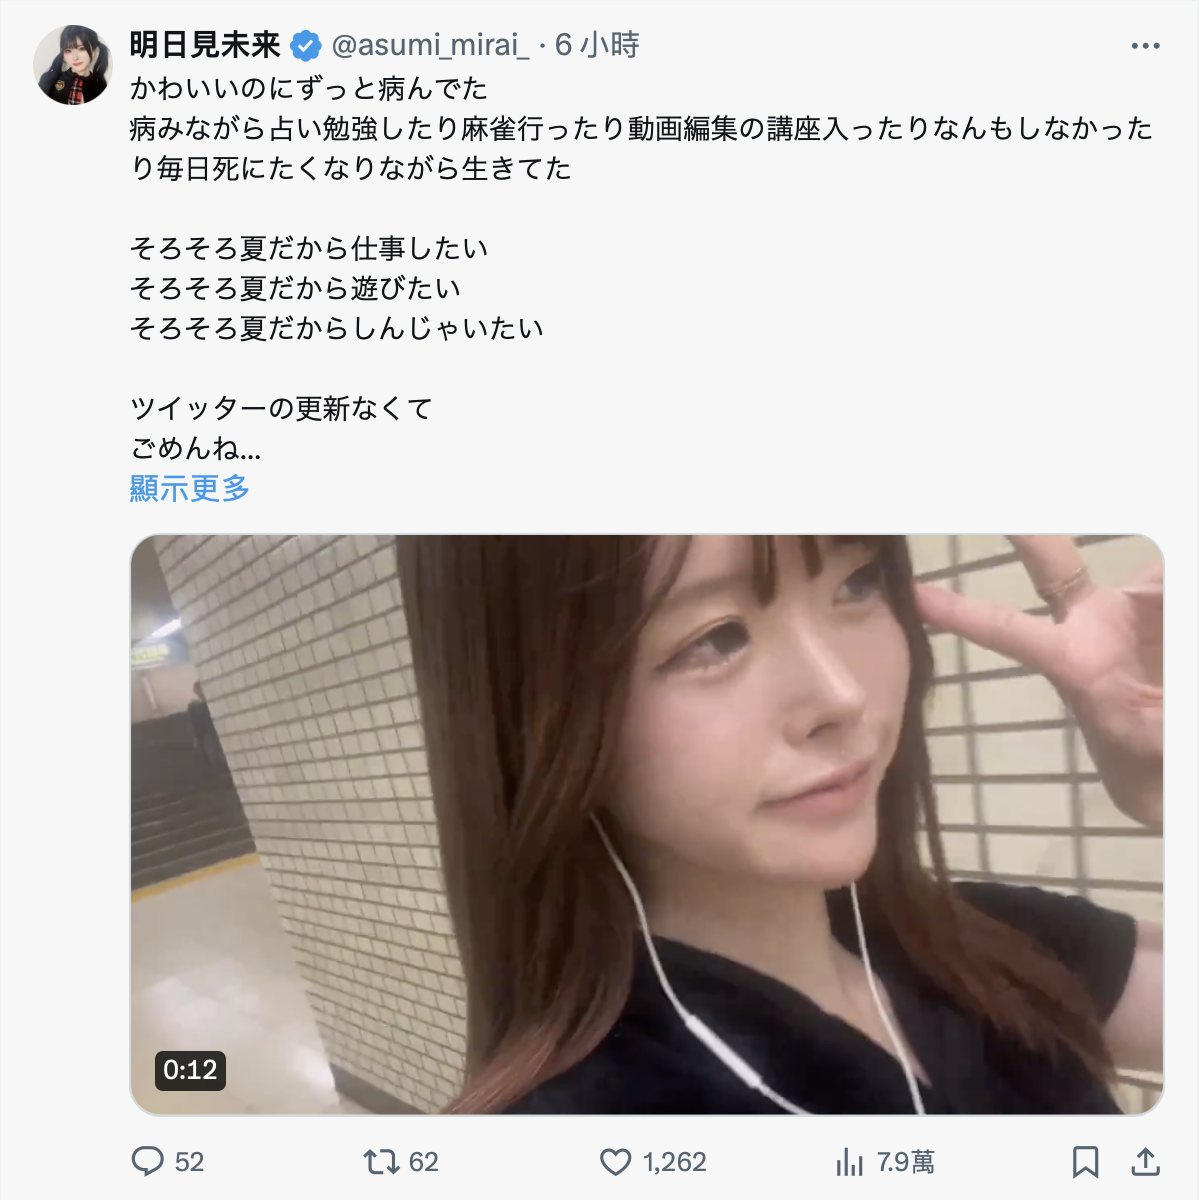Image resolution: width=1200 pixels, height=1200 pixels.
Task: Click the repost arrows icon
Action: [381, 1161]
